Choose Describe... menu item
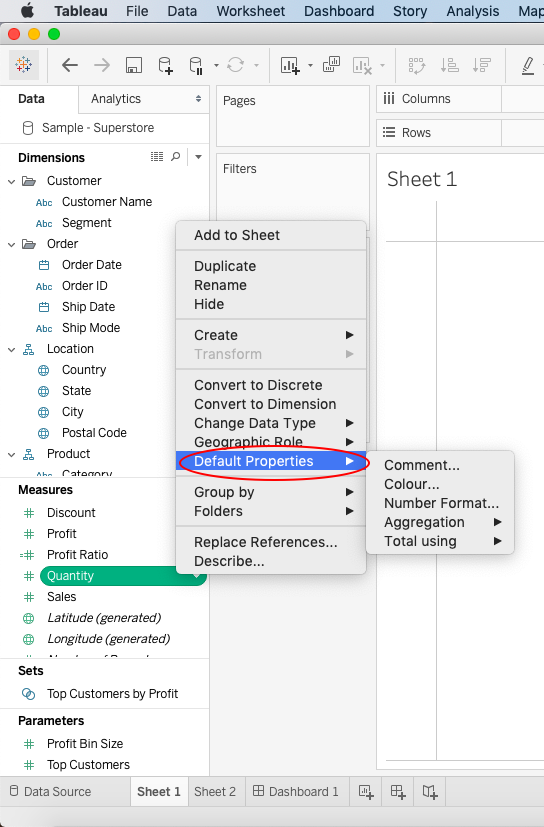Image resolution: width=544 pixels, height=827 pixels. pyautogui.click(x=271, y=561)
